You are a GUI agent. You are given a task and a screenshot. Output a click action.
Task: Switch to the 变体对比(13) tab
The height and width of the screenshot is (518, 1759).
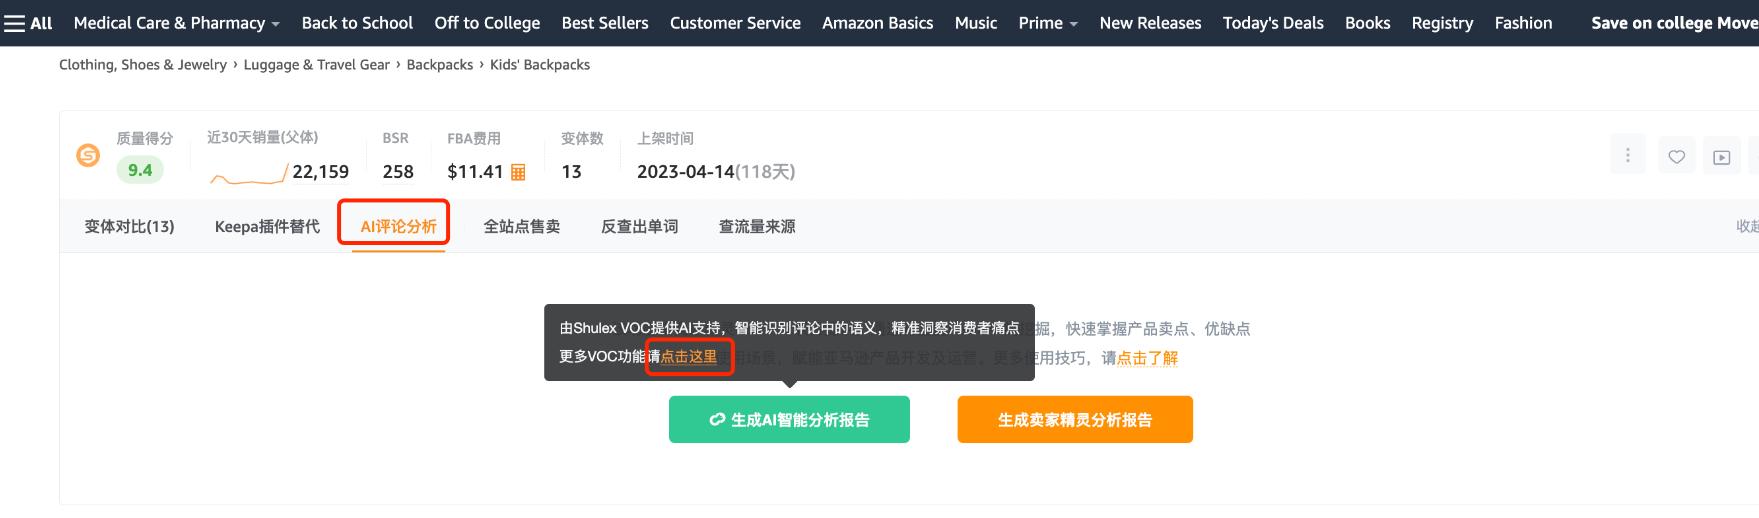[x=129, y=227]
